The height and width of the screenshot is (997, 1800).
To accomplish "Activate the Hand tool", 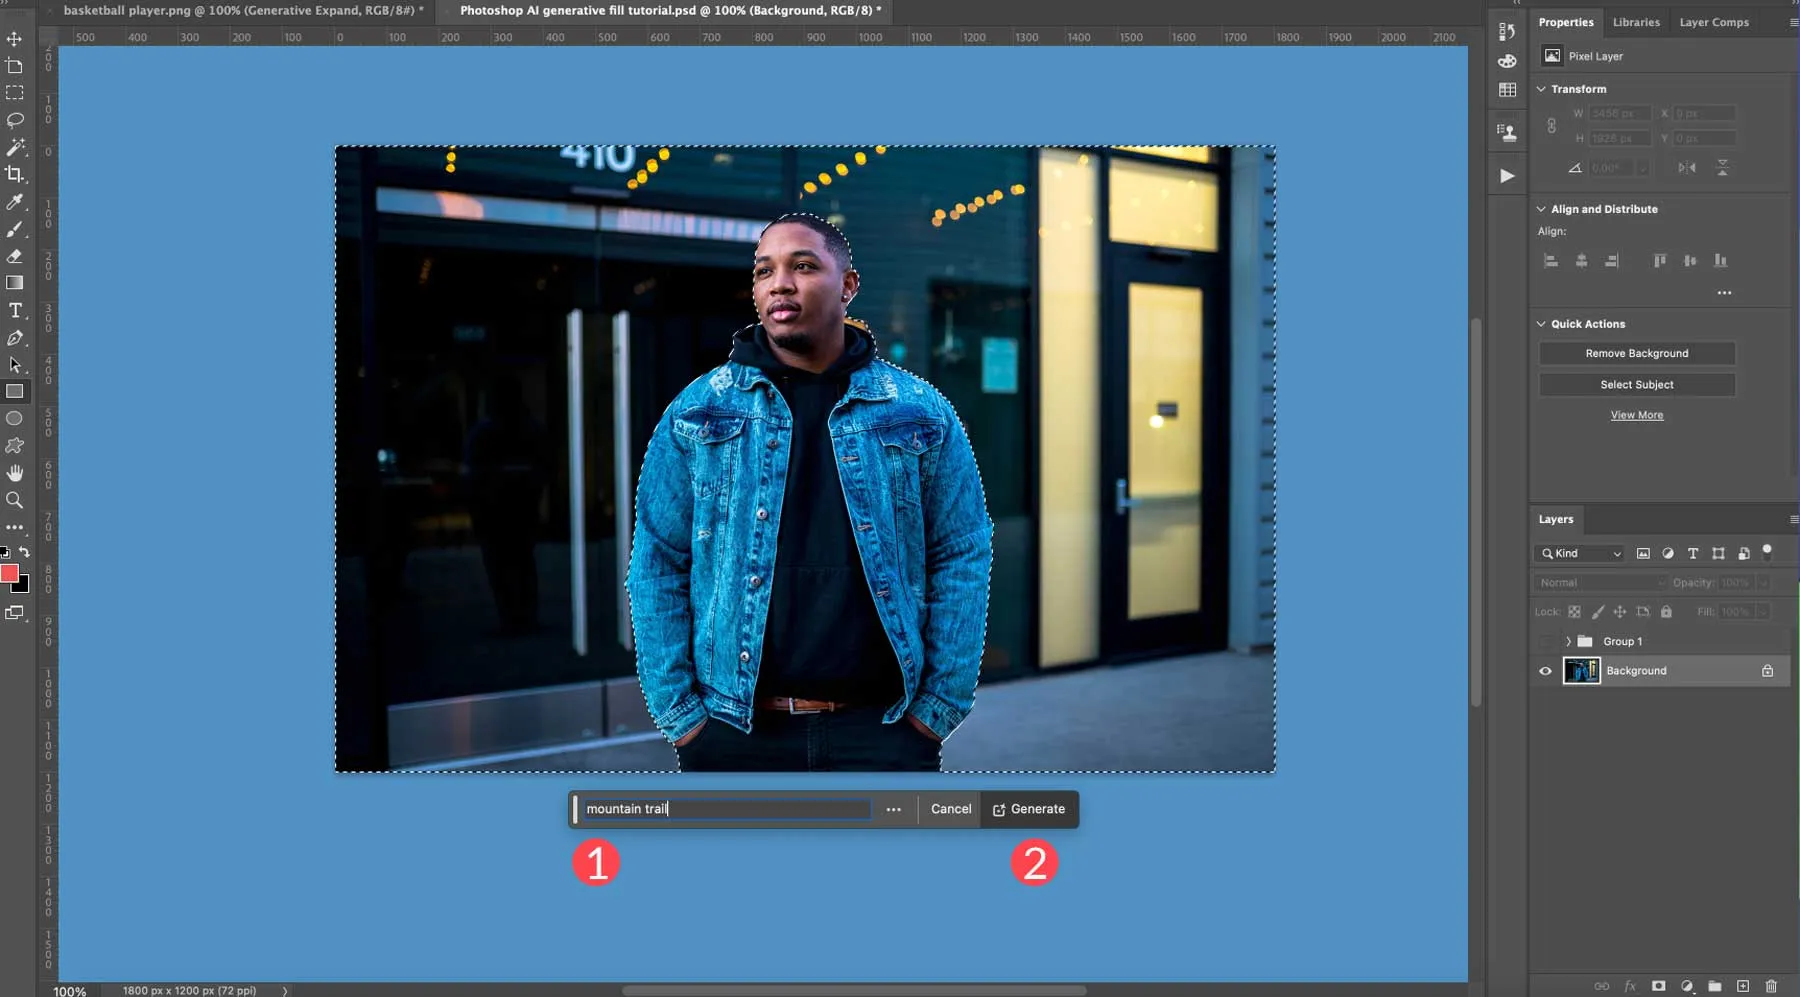I will click(14, 472).
